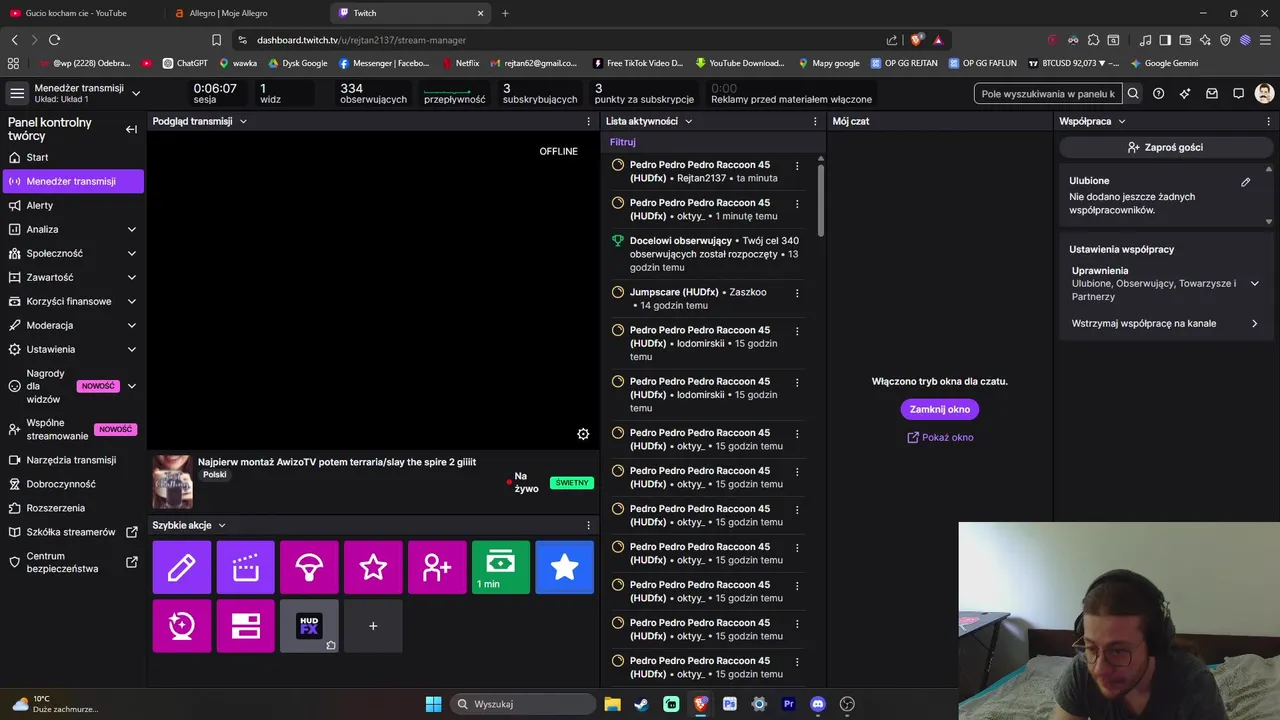
Task: Open Szkółka streamerów external link
Action: (x=73, y=532)
